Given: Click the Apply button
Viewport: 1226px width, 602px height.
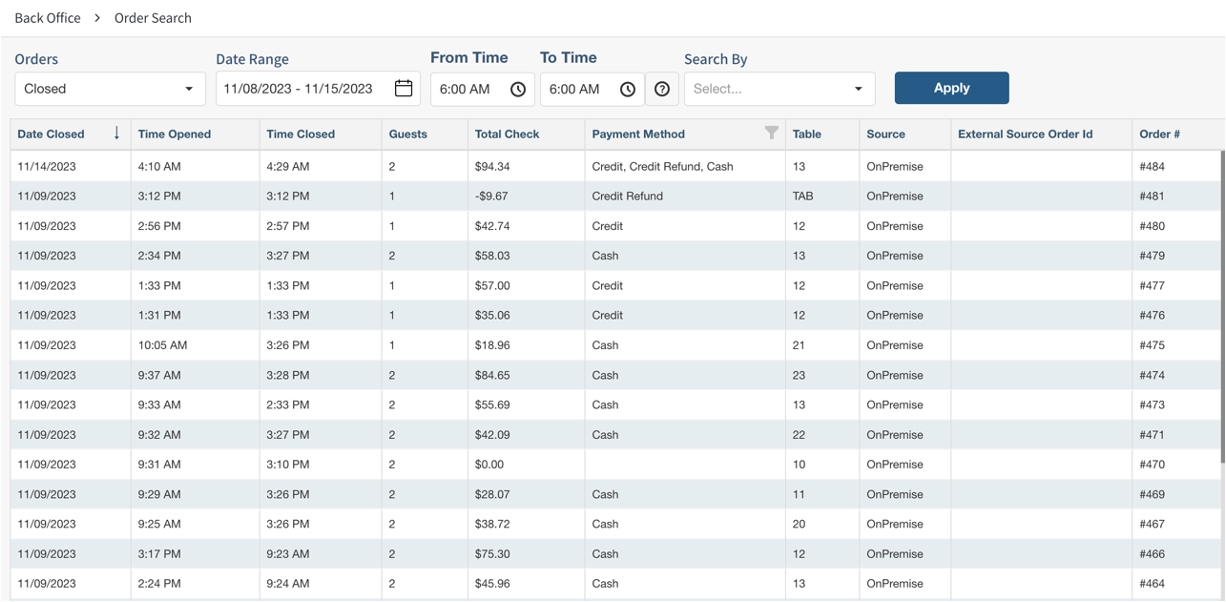Looking at the screenshot, I should 951,88.
